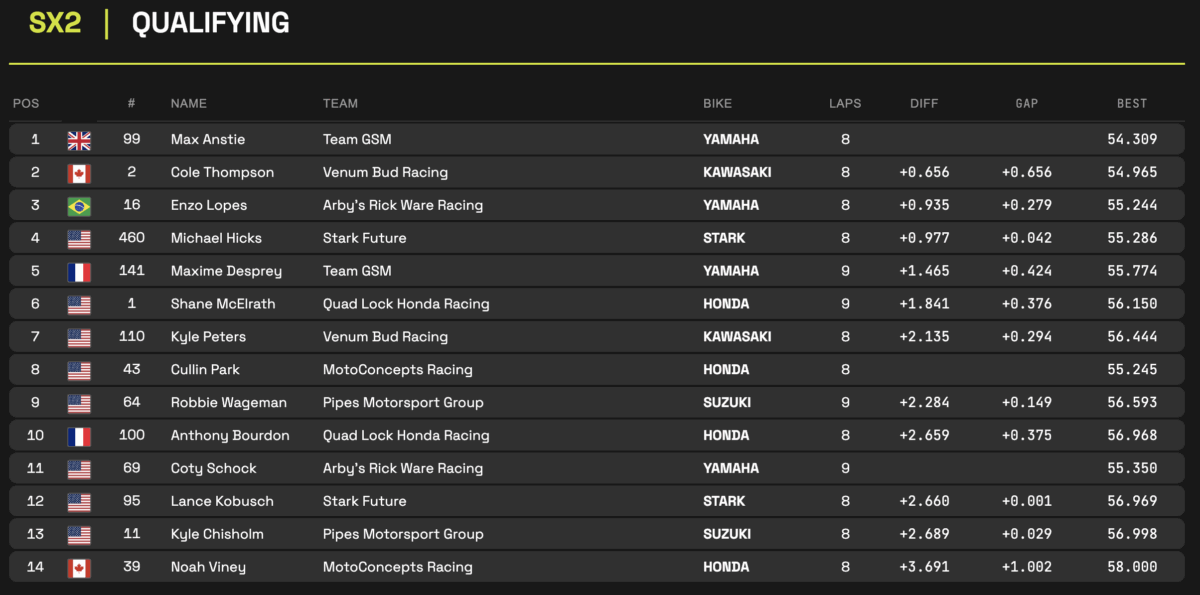Click the US flag beside Michael Hicks
Screen dimensions: 1200x595
(x=79, y=238)
